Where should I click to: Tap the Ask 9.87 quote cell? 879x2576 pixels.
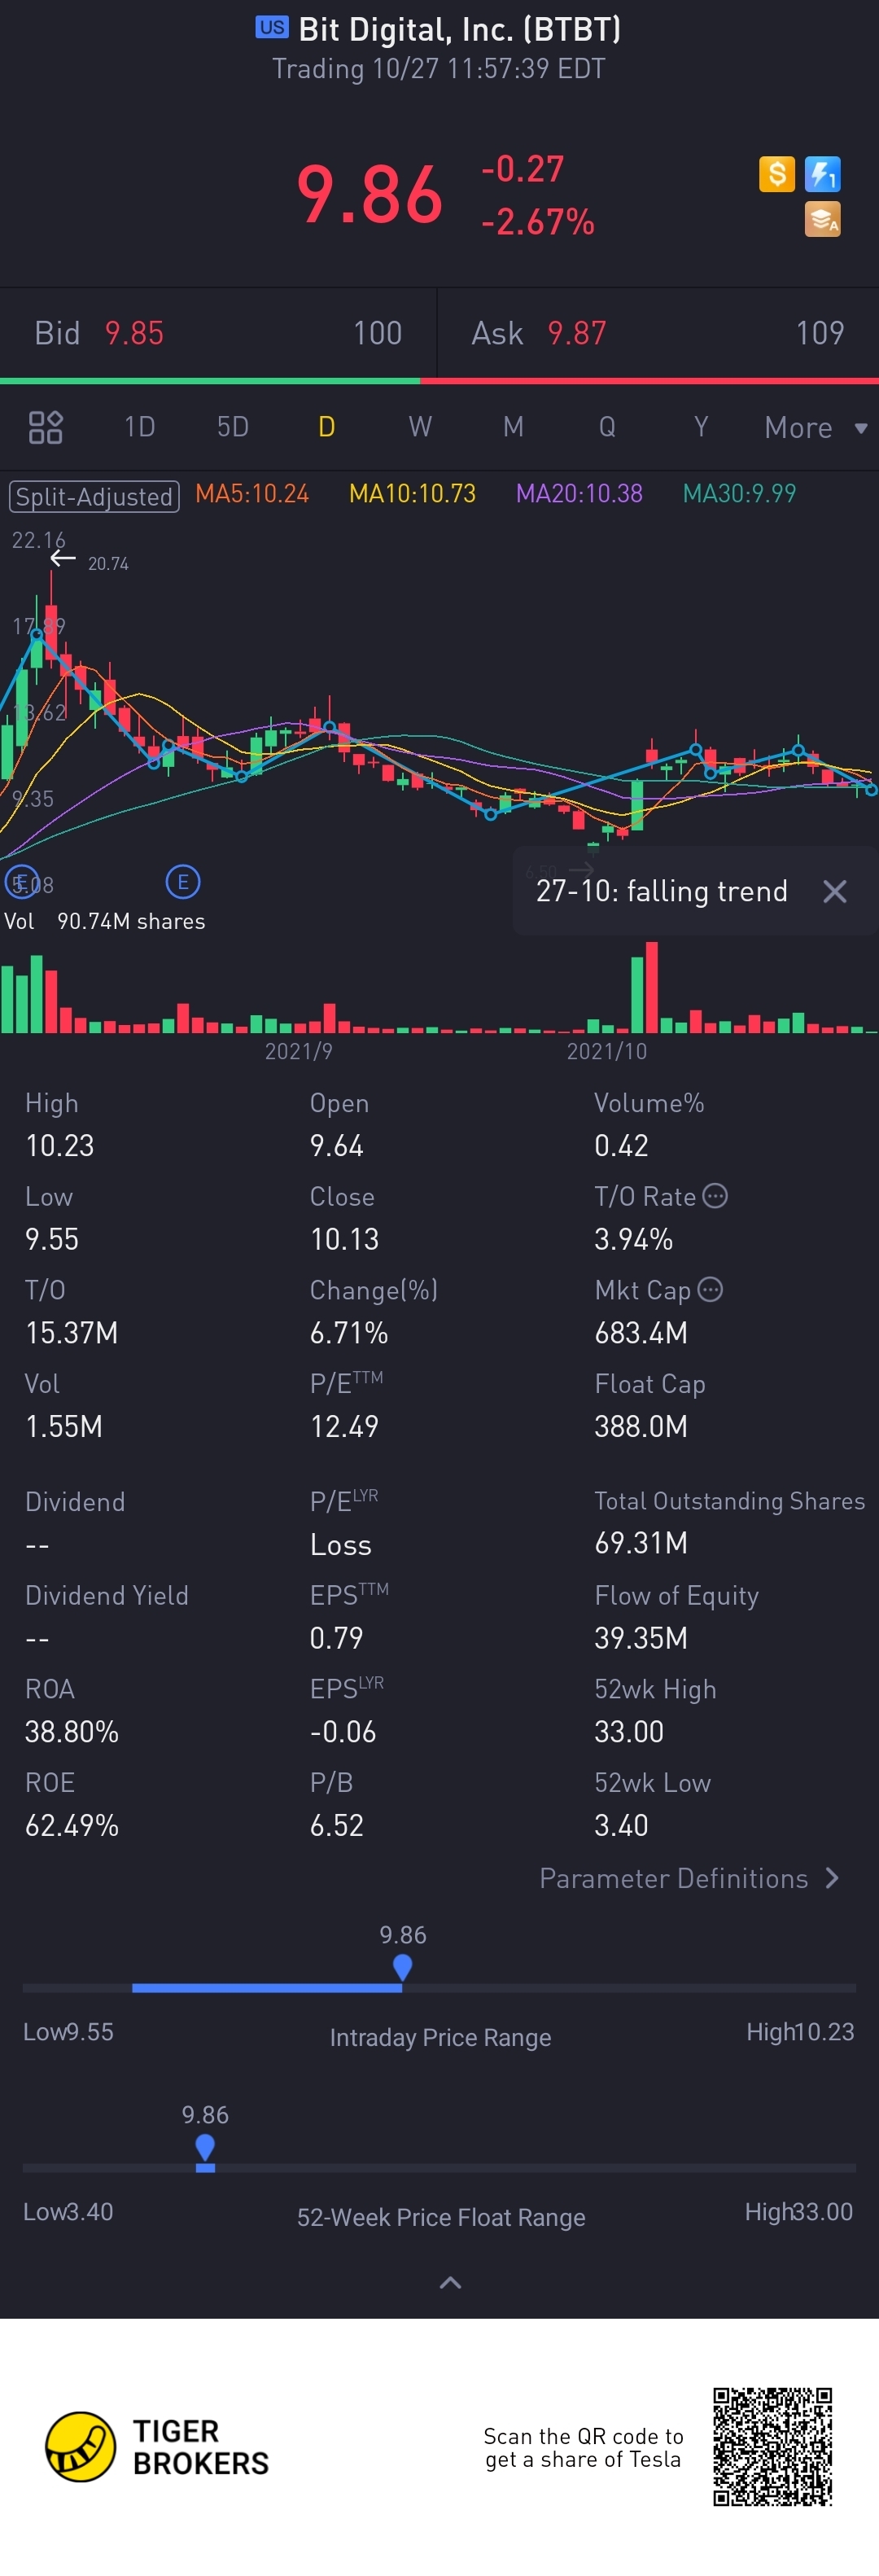point(658,333)
